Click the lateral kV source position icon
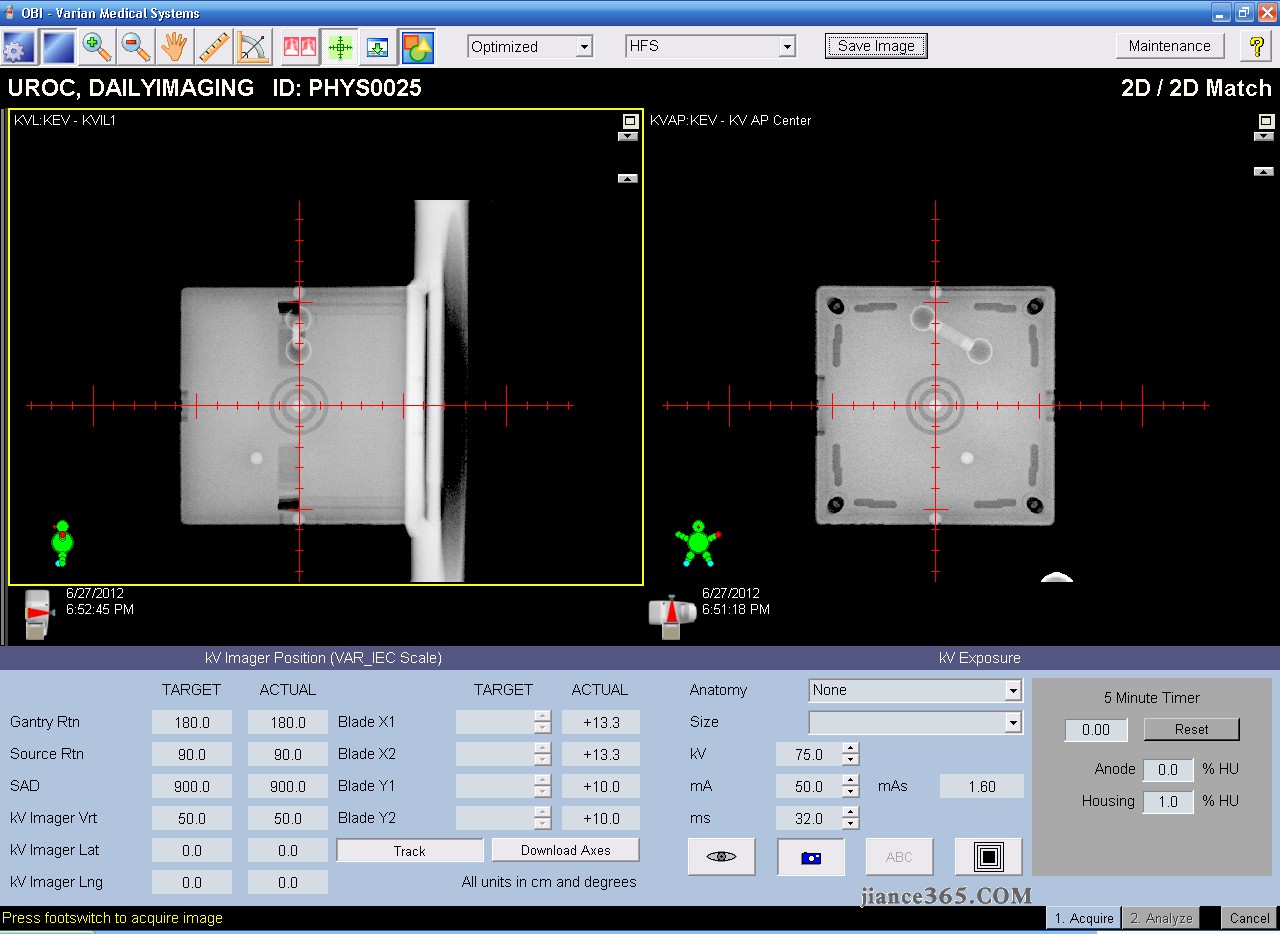Image resolution: width=1280 pixels, height=934 pixels. pyautogui.click(x=37, y=614)
